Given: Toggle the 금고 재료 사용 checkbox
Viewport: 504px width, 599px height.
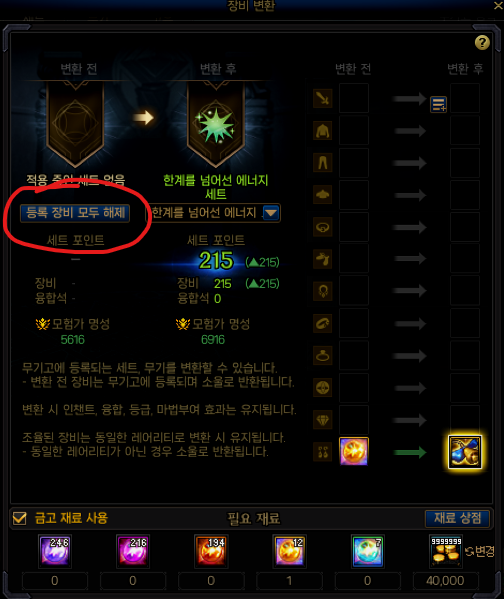Looking at the screenshot, I should (x=19, y=518).
